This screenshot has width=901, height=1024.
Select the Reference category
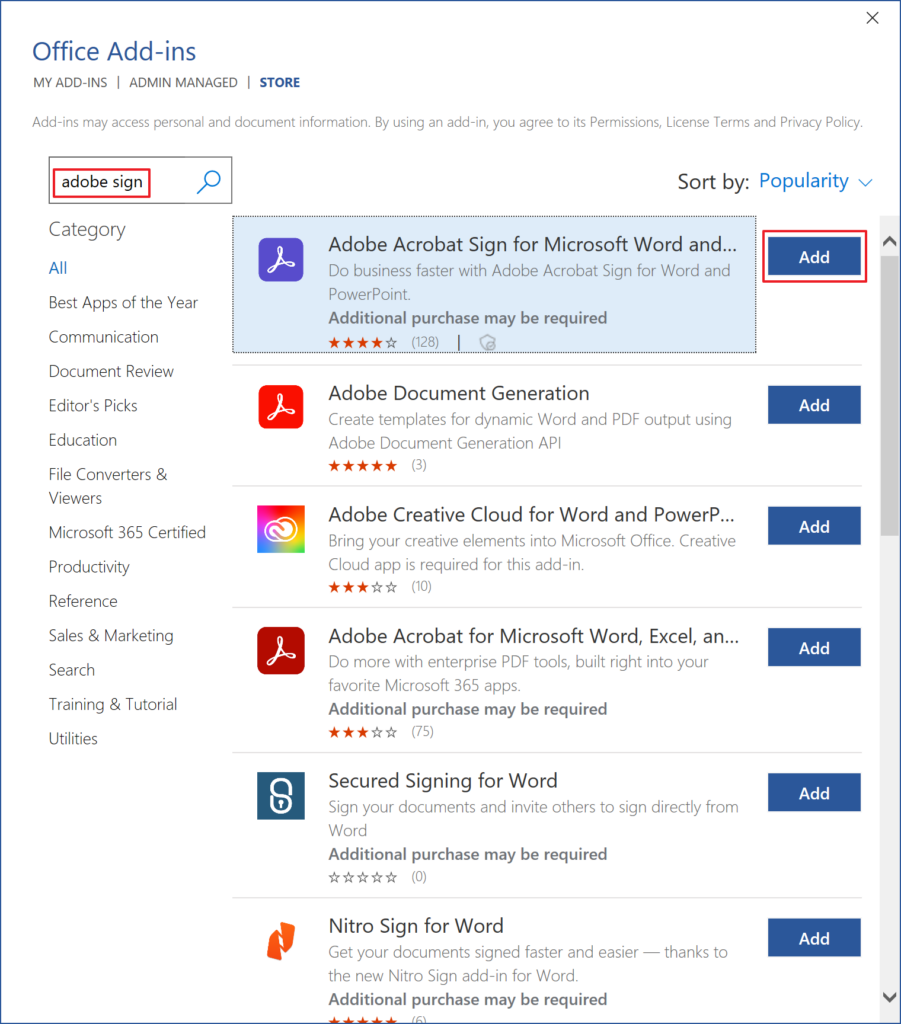pos(84,601)
